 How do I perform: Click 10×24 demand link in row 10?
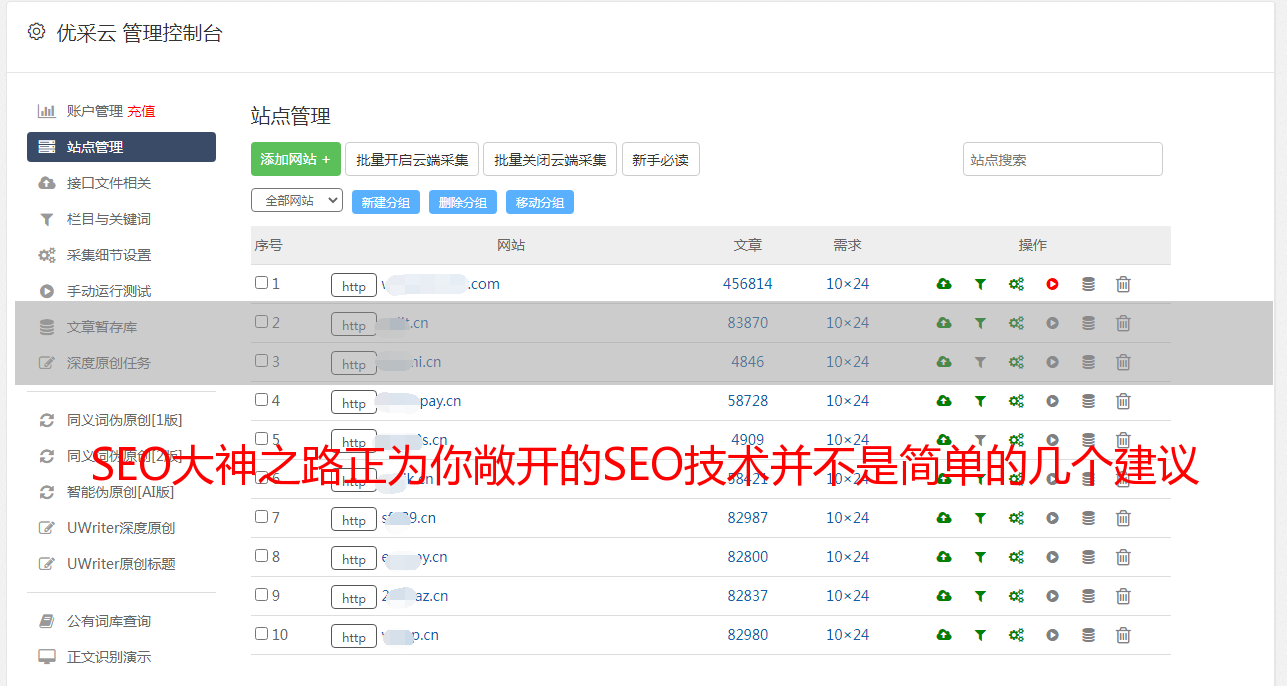pos(848,635)
